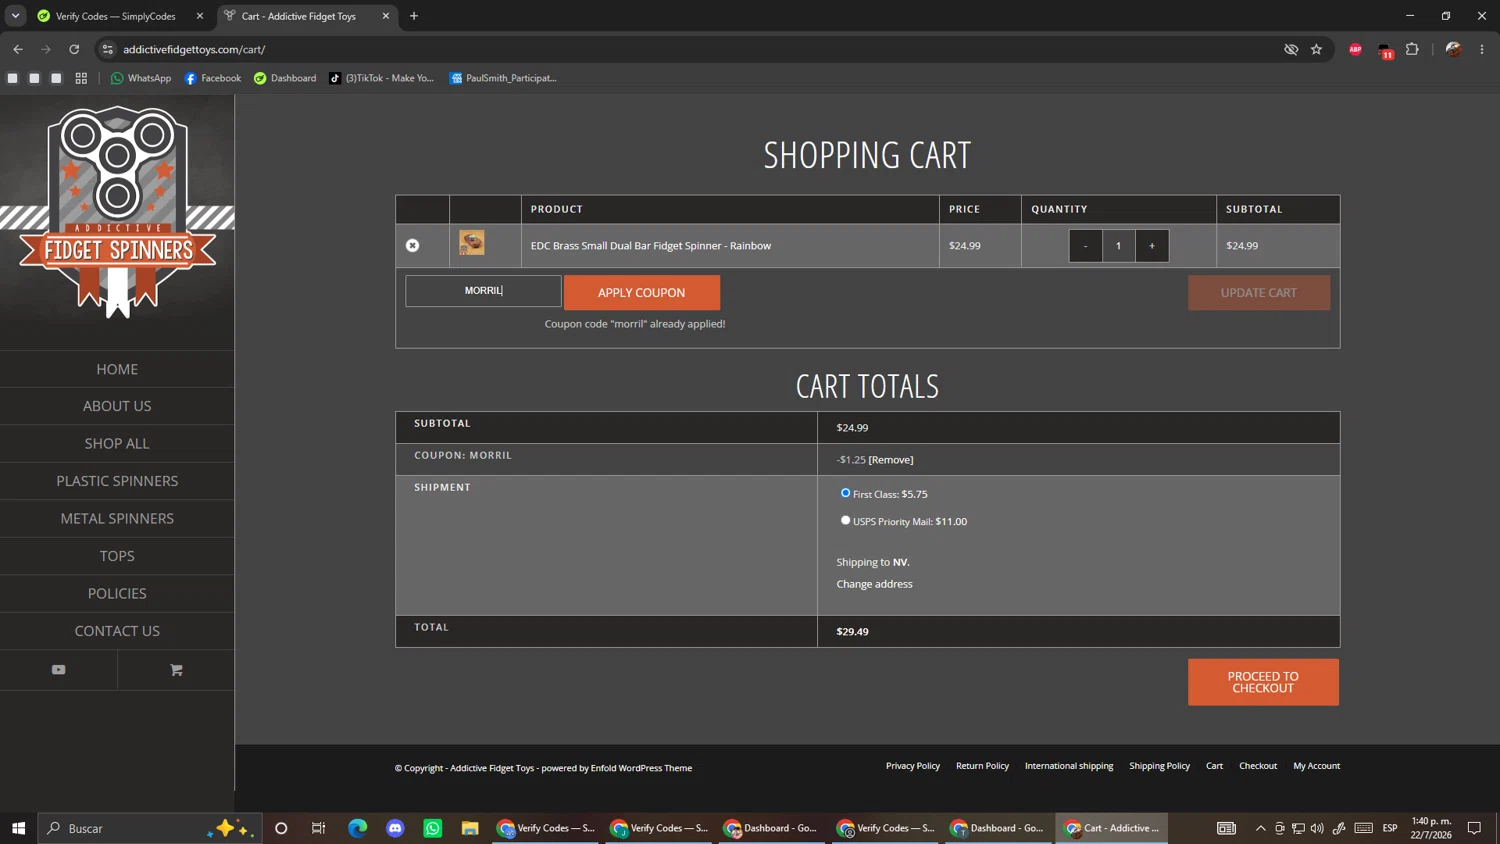Viewport: 1500px width, 844px height.
Task: Open the WhatsApp bookmark
Action: pyautogui.click(x=141, y=78)
